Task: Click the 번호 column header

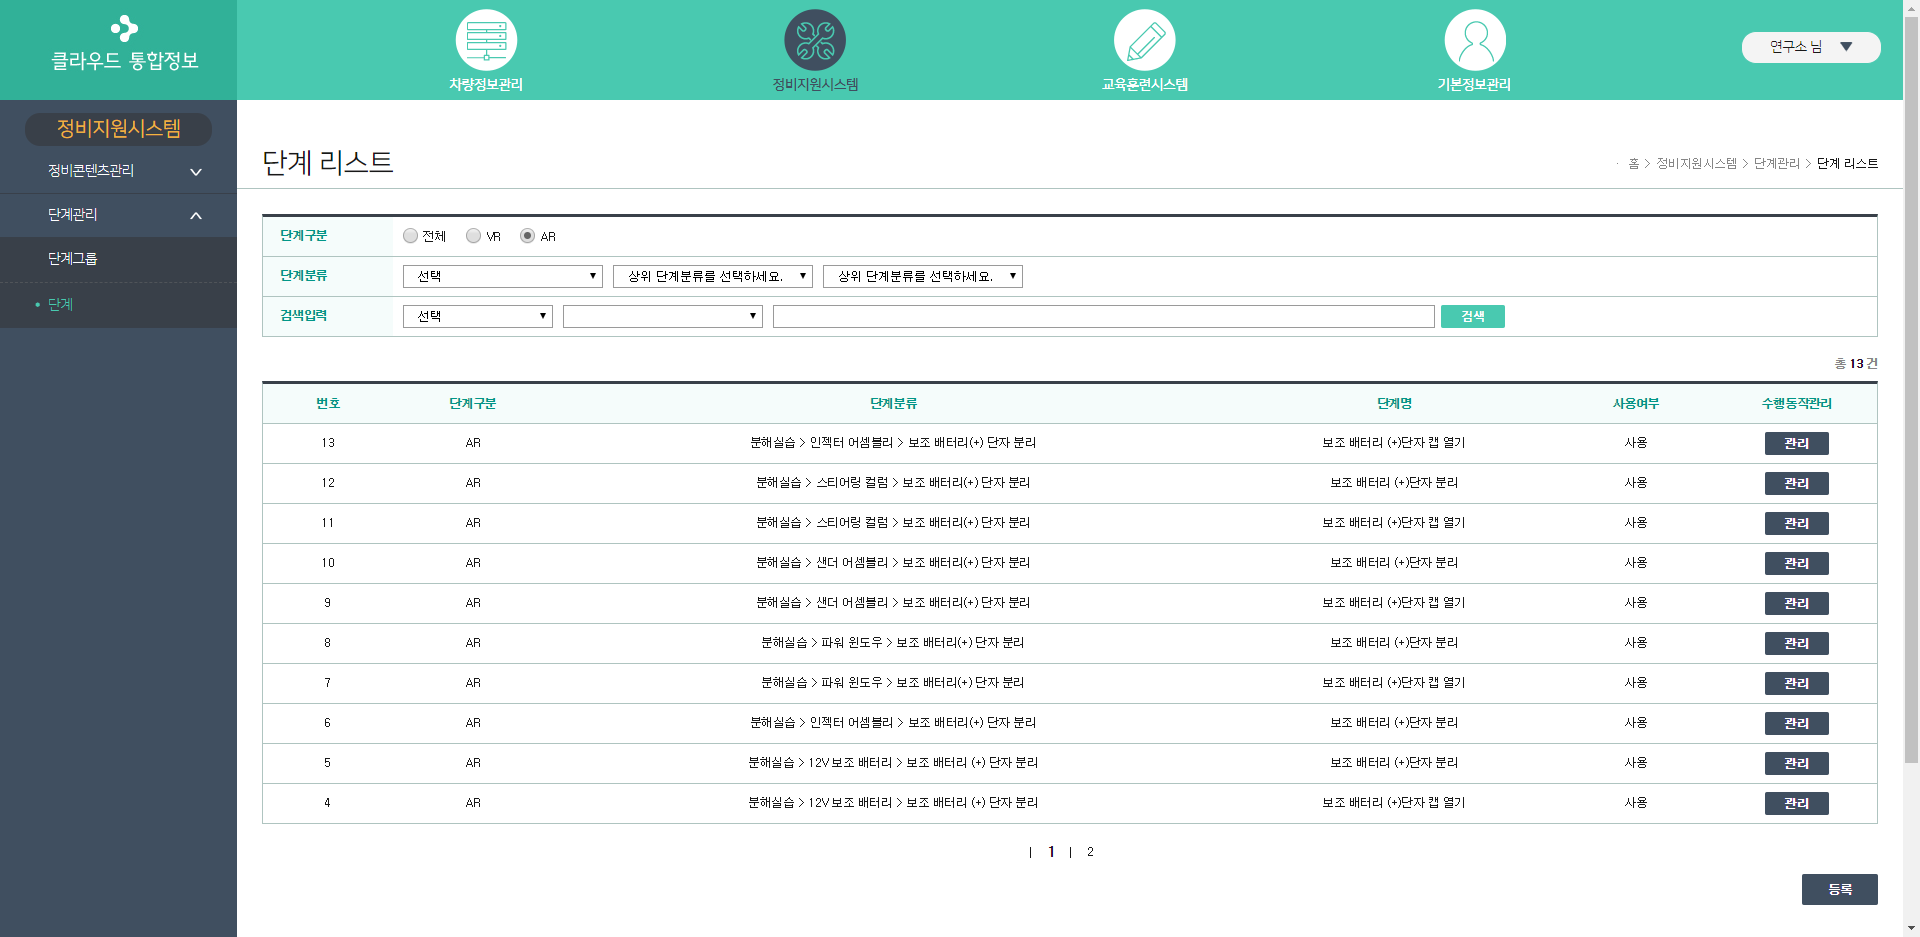Action: tap(328, 403)
